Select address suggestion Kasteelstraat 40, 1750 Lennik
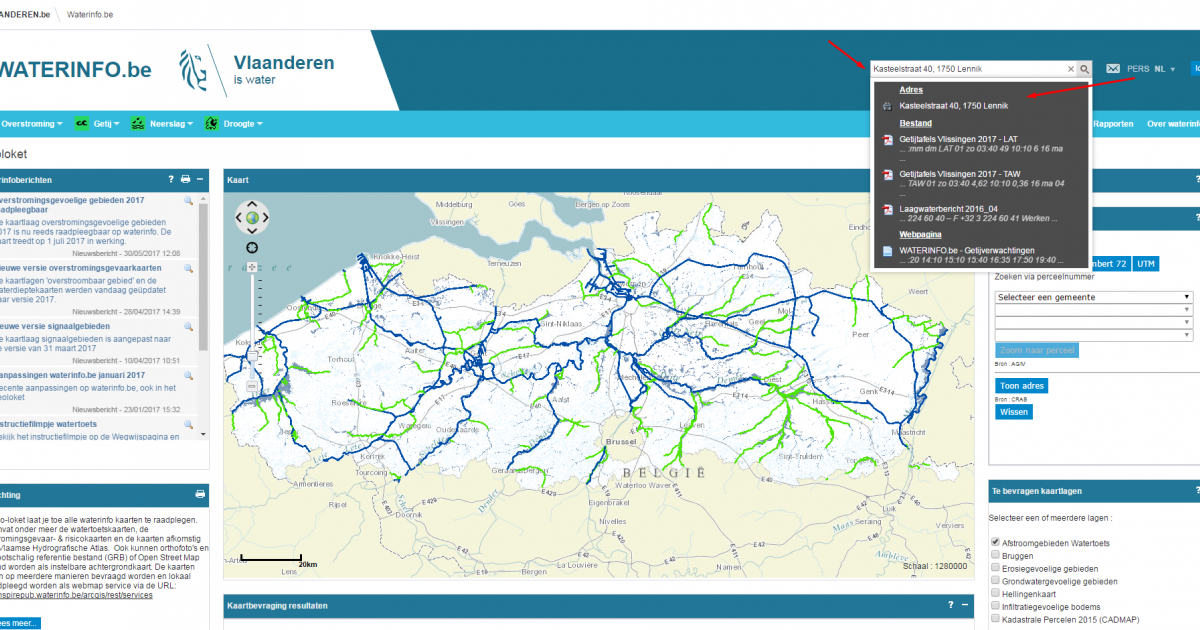 click(954, 105)
